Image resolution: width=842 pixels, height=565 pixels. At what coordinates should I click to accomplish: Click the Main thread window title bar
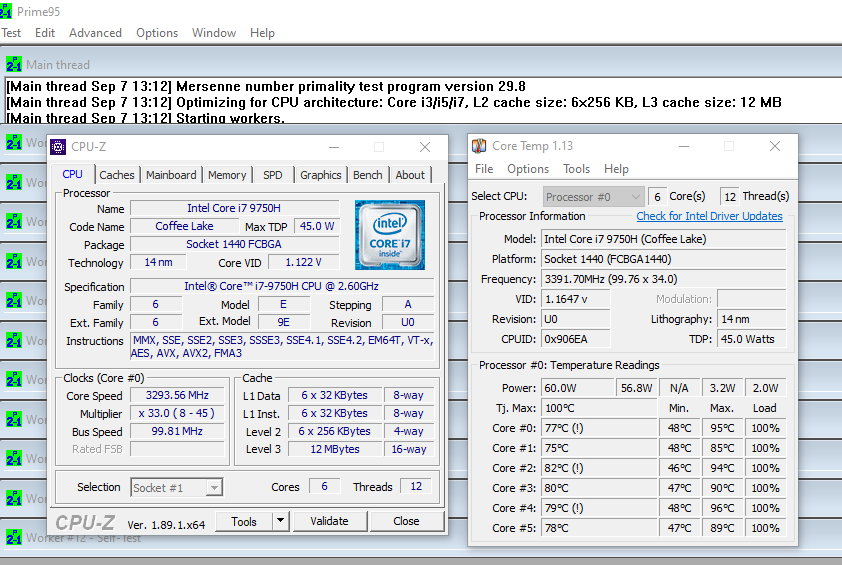tap(421, 64)
